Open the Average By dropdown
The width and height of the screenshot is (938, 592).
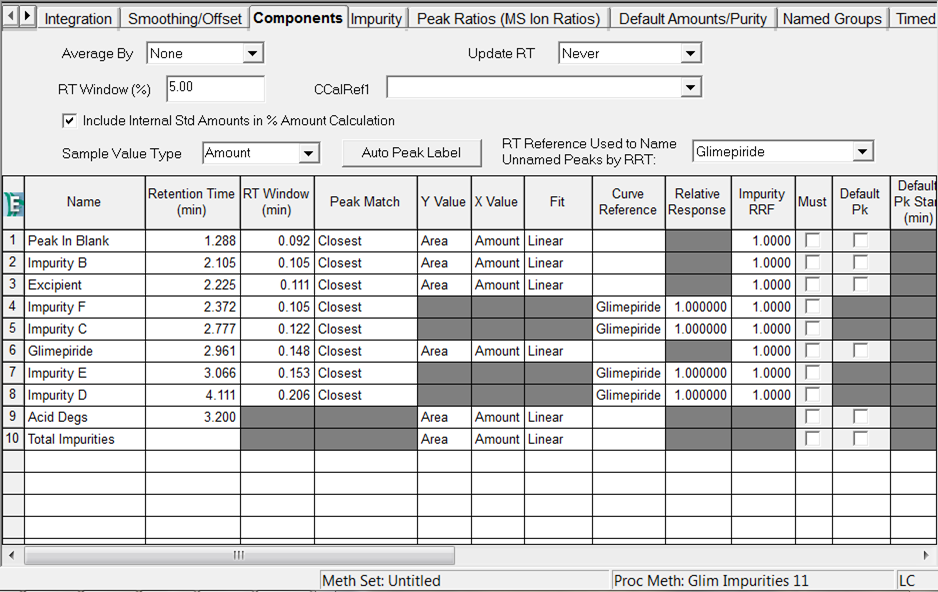(253, 54)
